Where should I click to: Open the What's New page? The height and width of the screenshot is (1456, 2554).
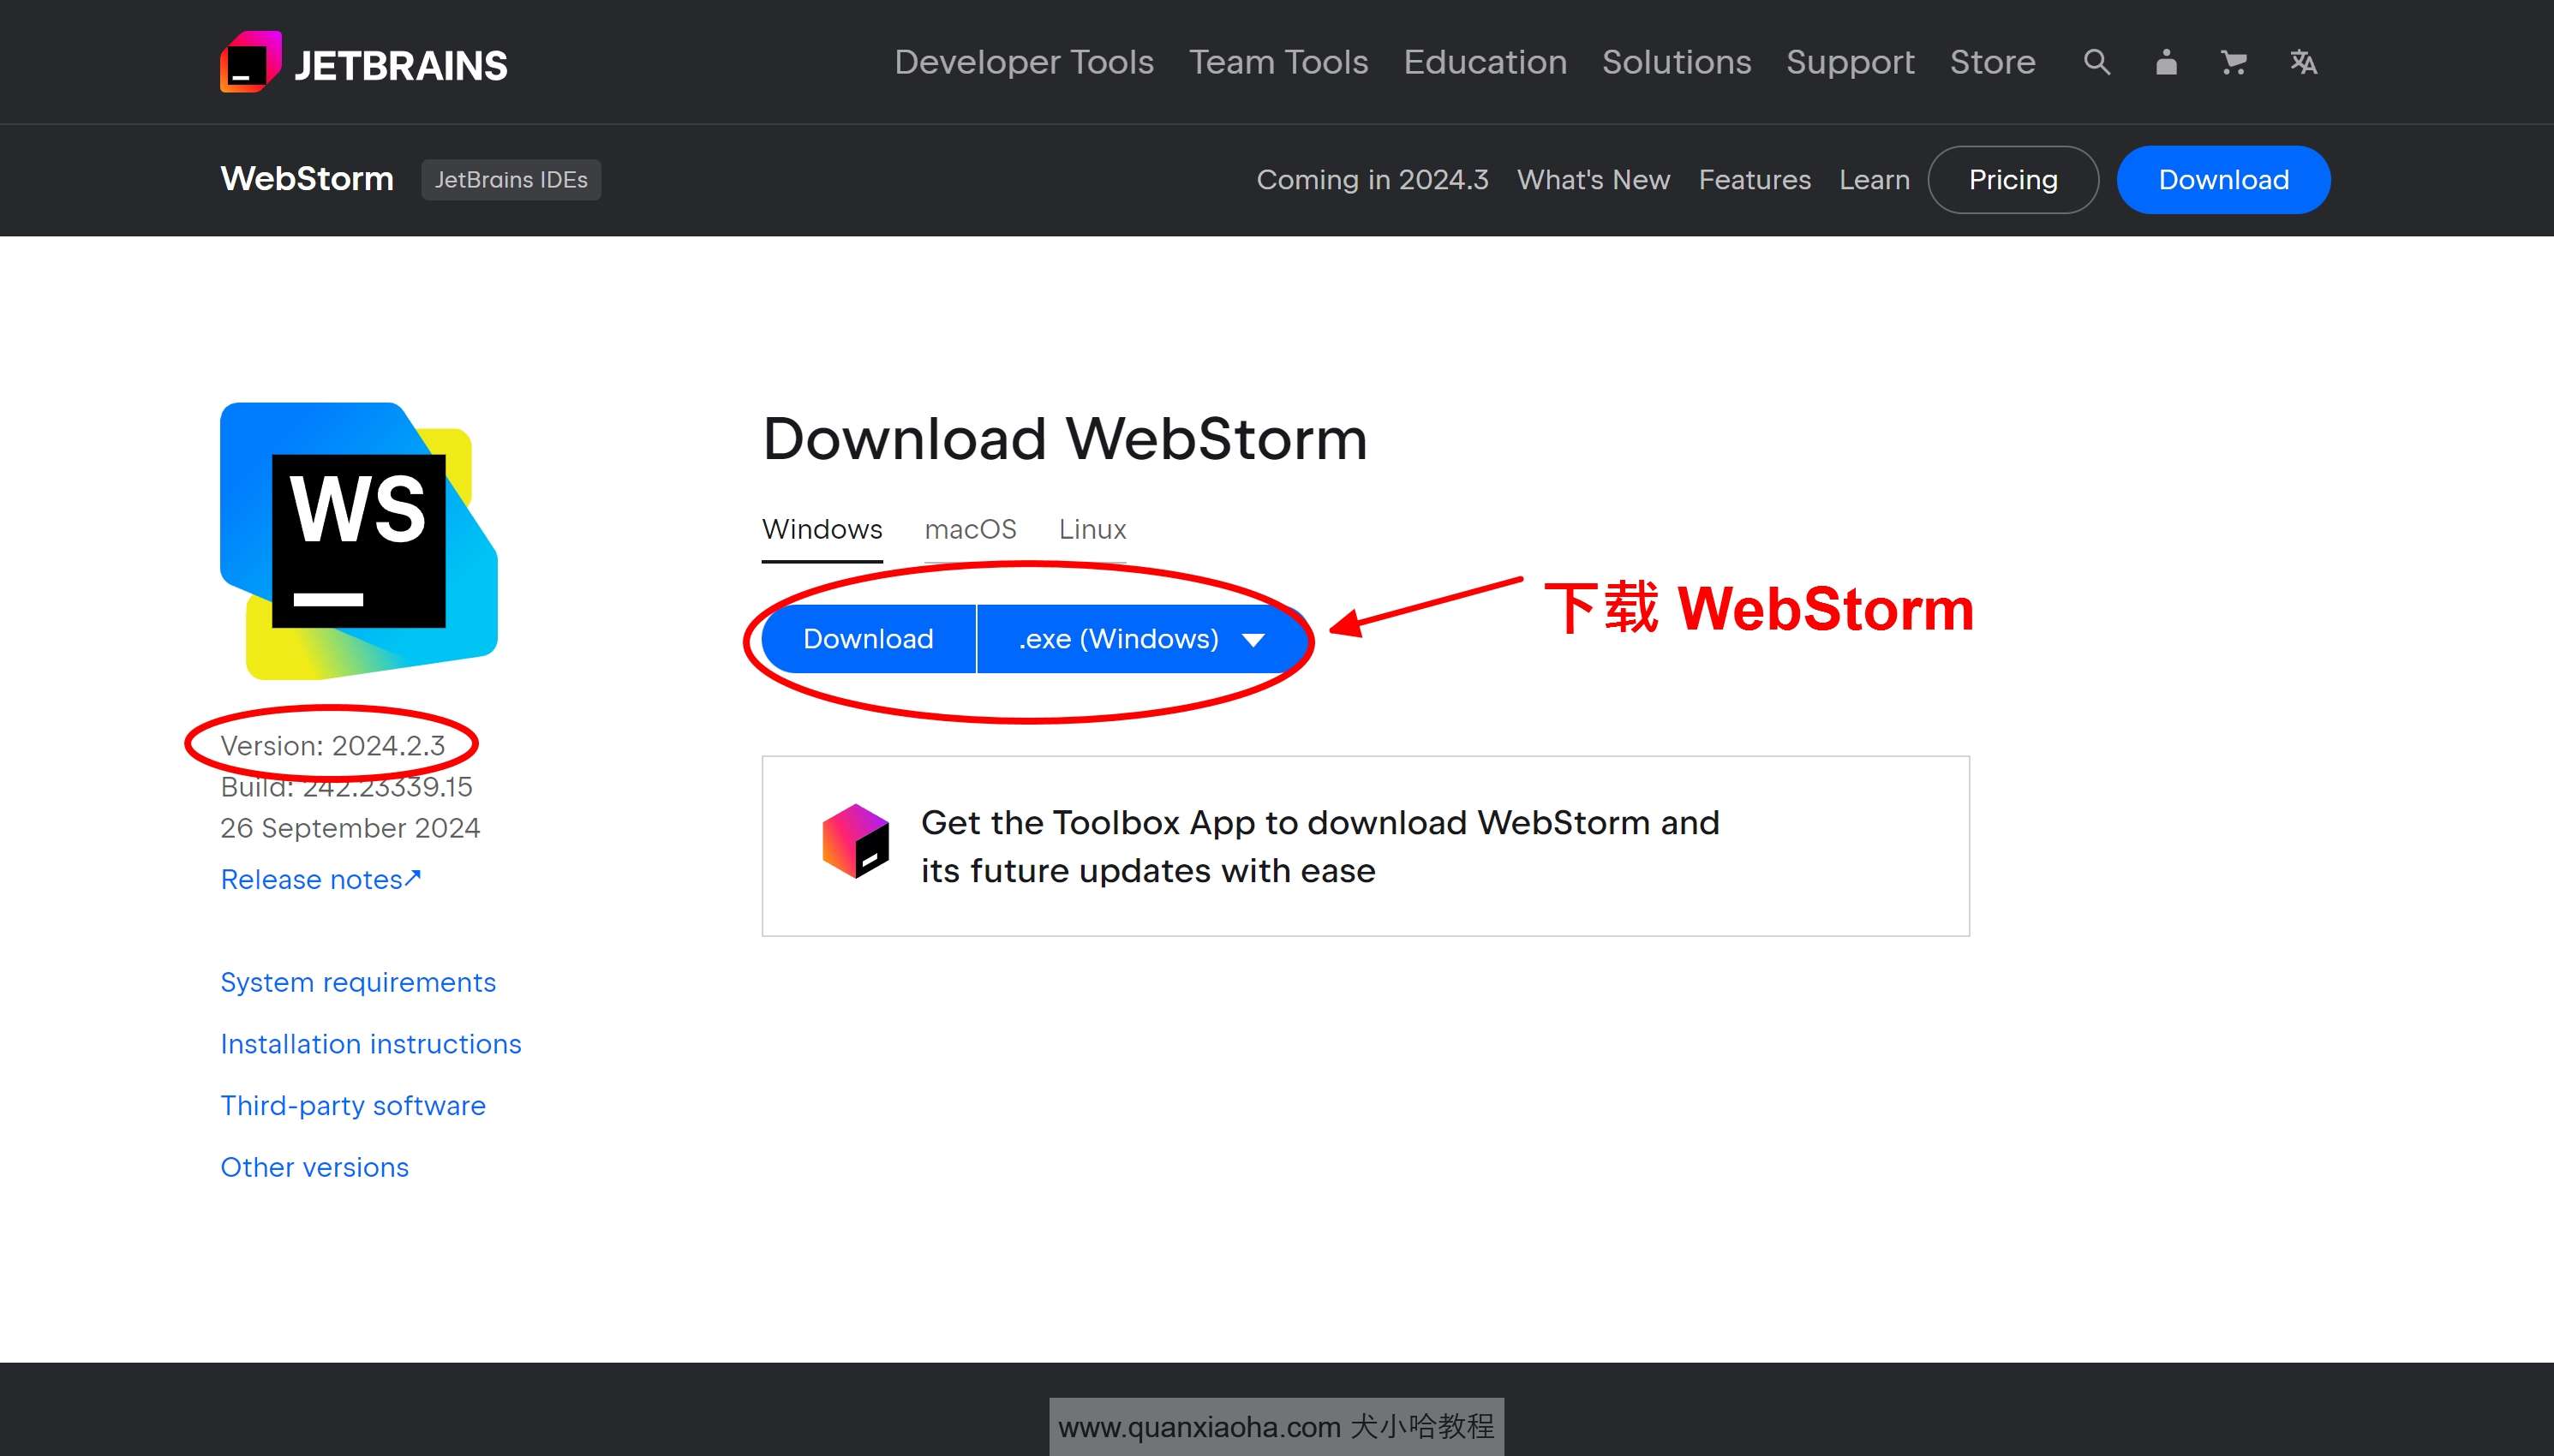tap(1593, 180)
